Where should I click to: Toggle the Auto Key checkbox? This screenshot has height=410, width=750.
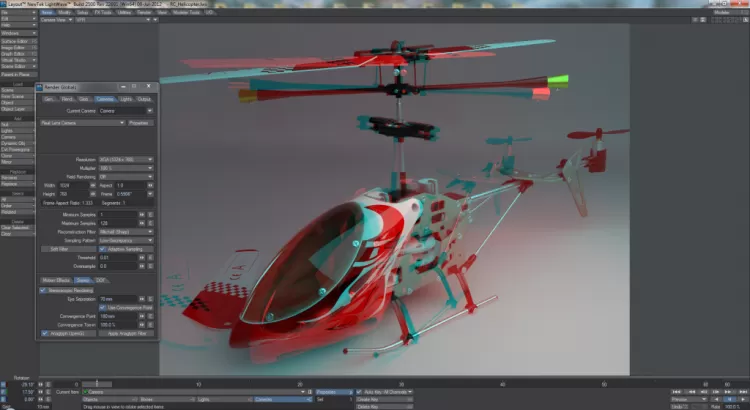[x=359, y=392]
